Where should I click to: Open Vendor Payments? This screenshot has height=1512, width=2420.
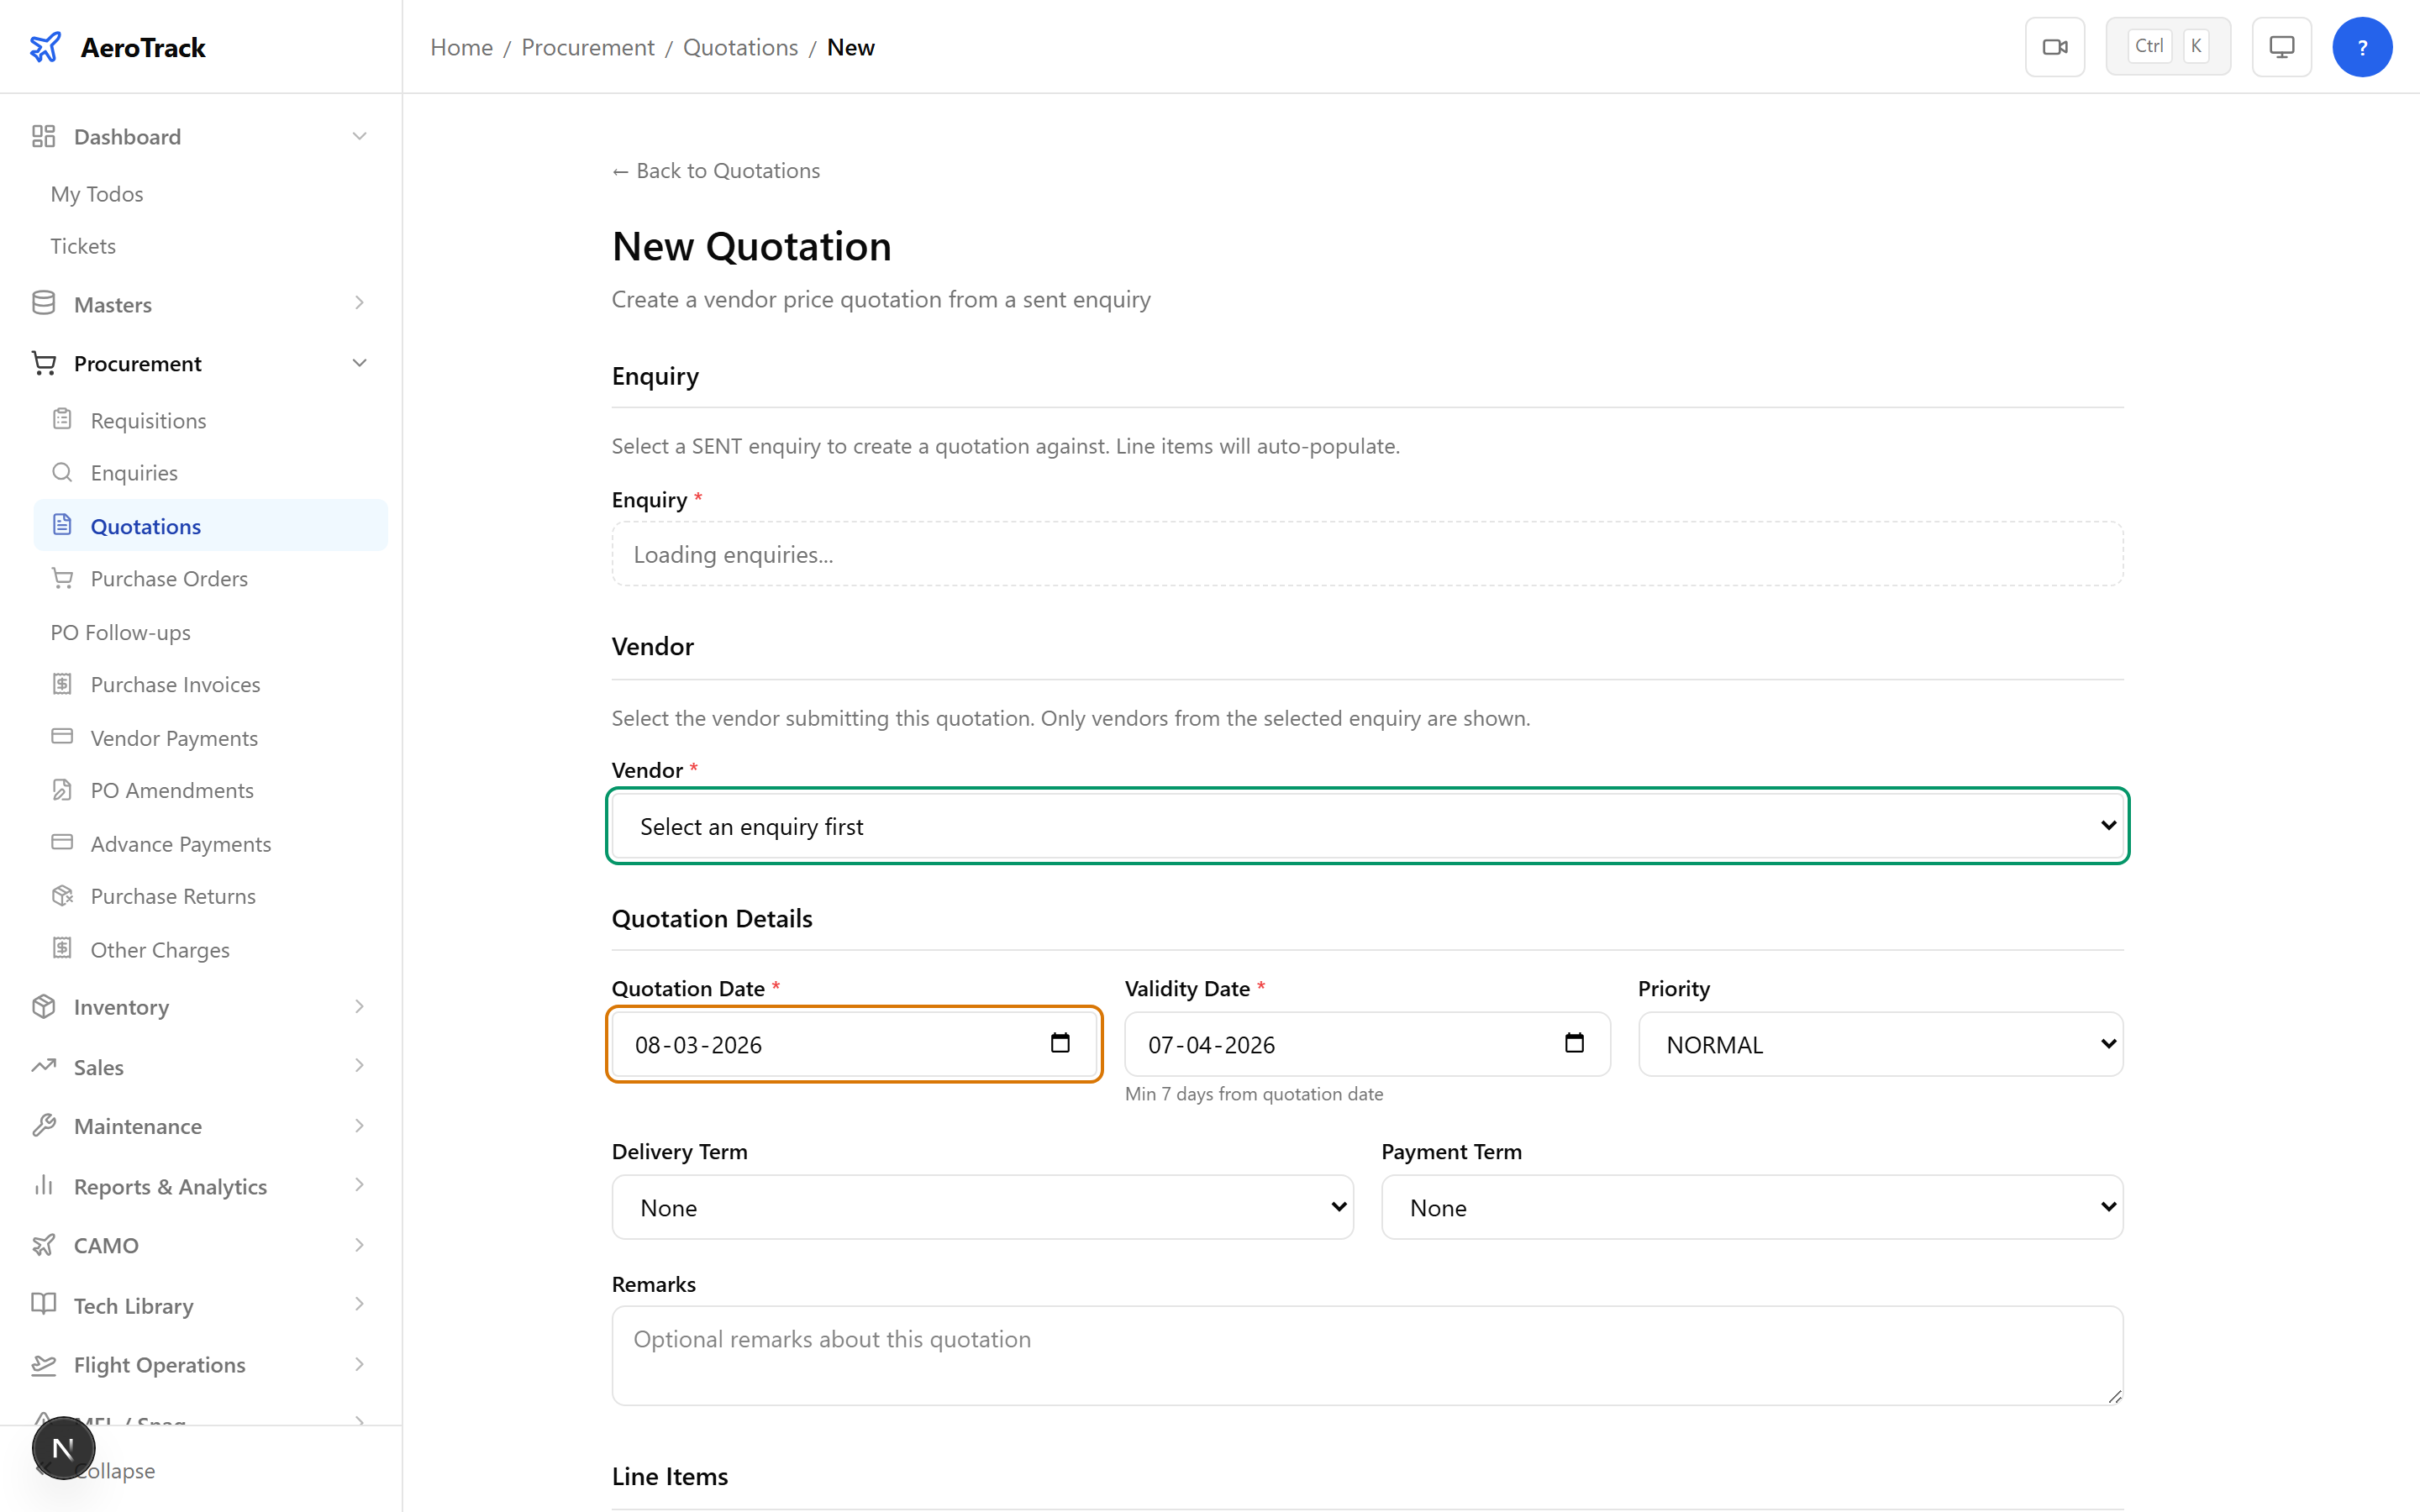pos(174,737)
